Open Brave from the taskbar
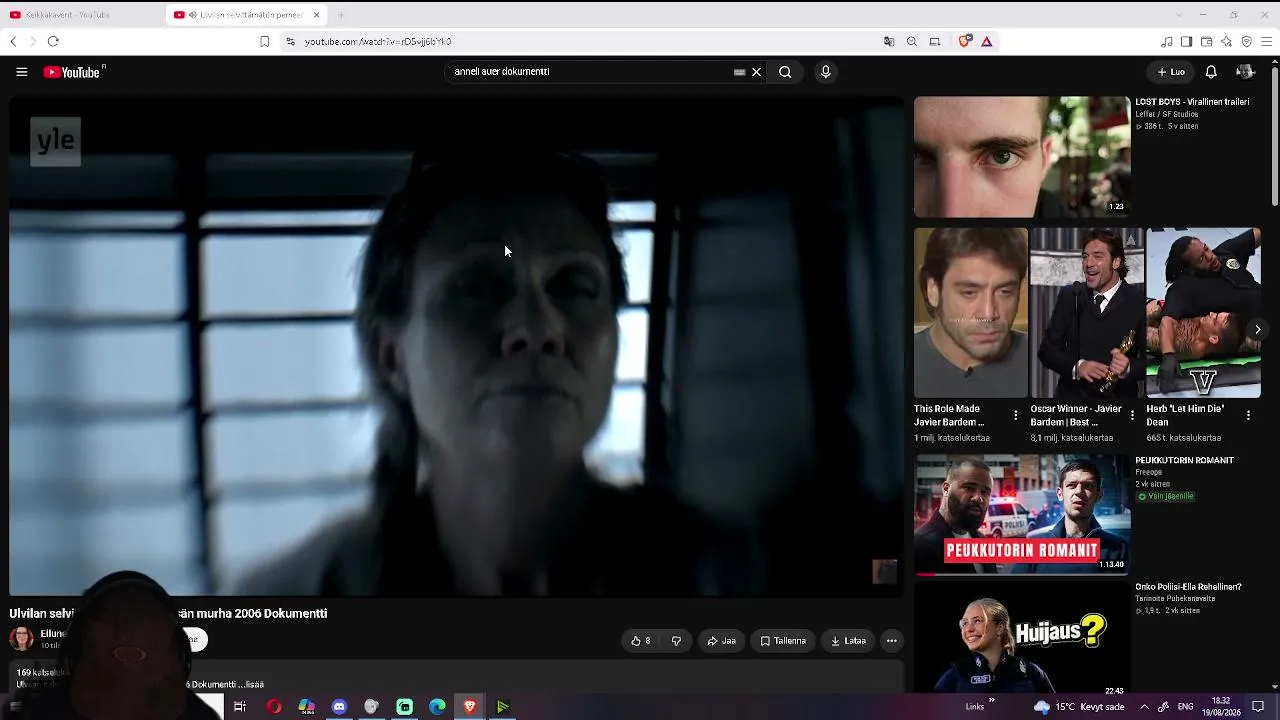Viewport: 1280px width, 720px height. pyautogui.click(x=470, y=707)
